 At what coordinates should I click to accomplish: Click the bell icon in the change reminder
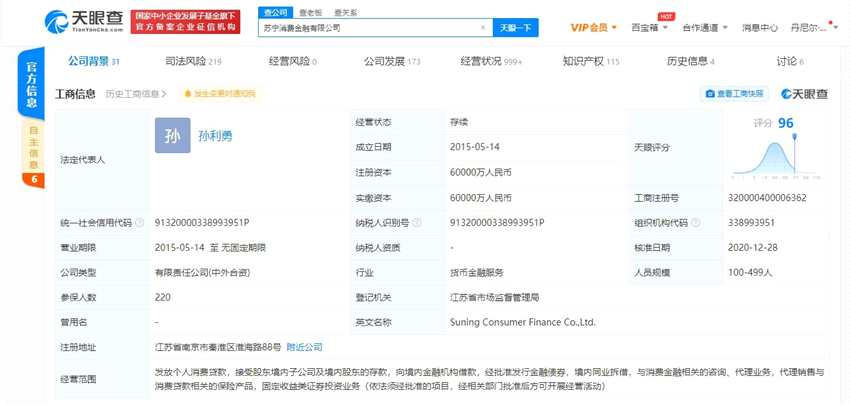coord(188,94)
